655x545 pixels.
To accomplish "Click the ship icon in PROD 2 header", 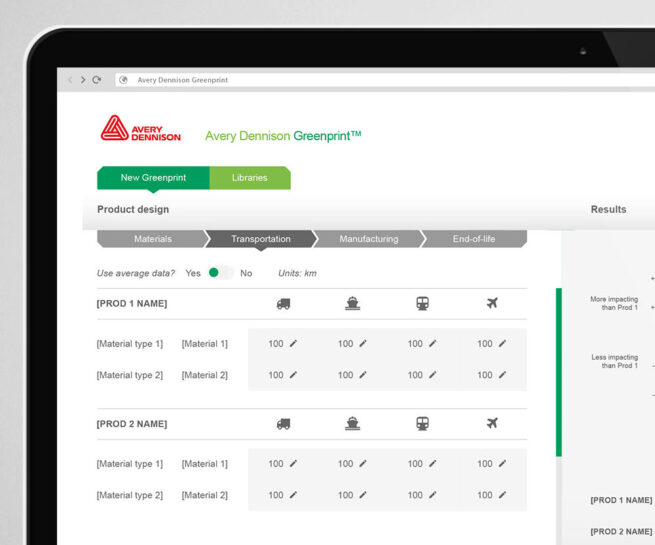I will tap(353, 424).
